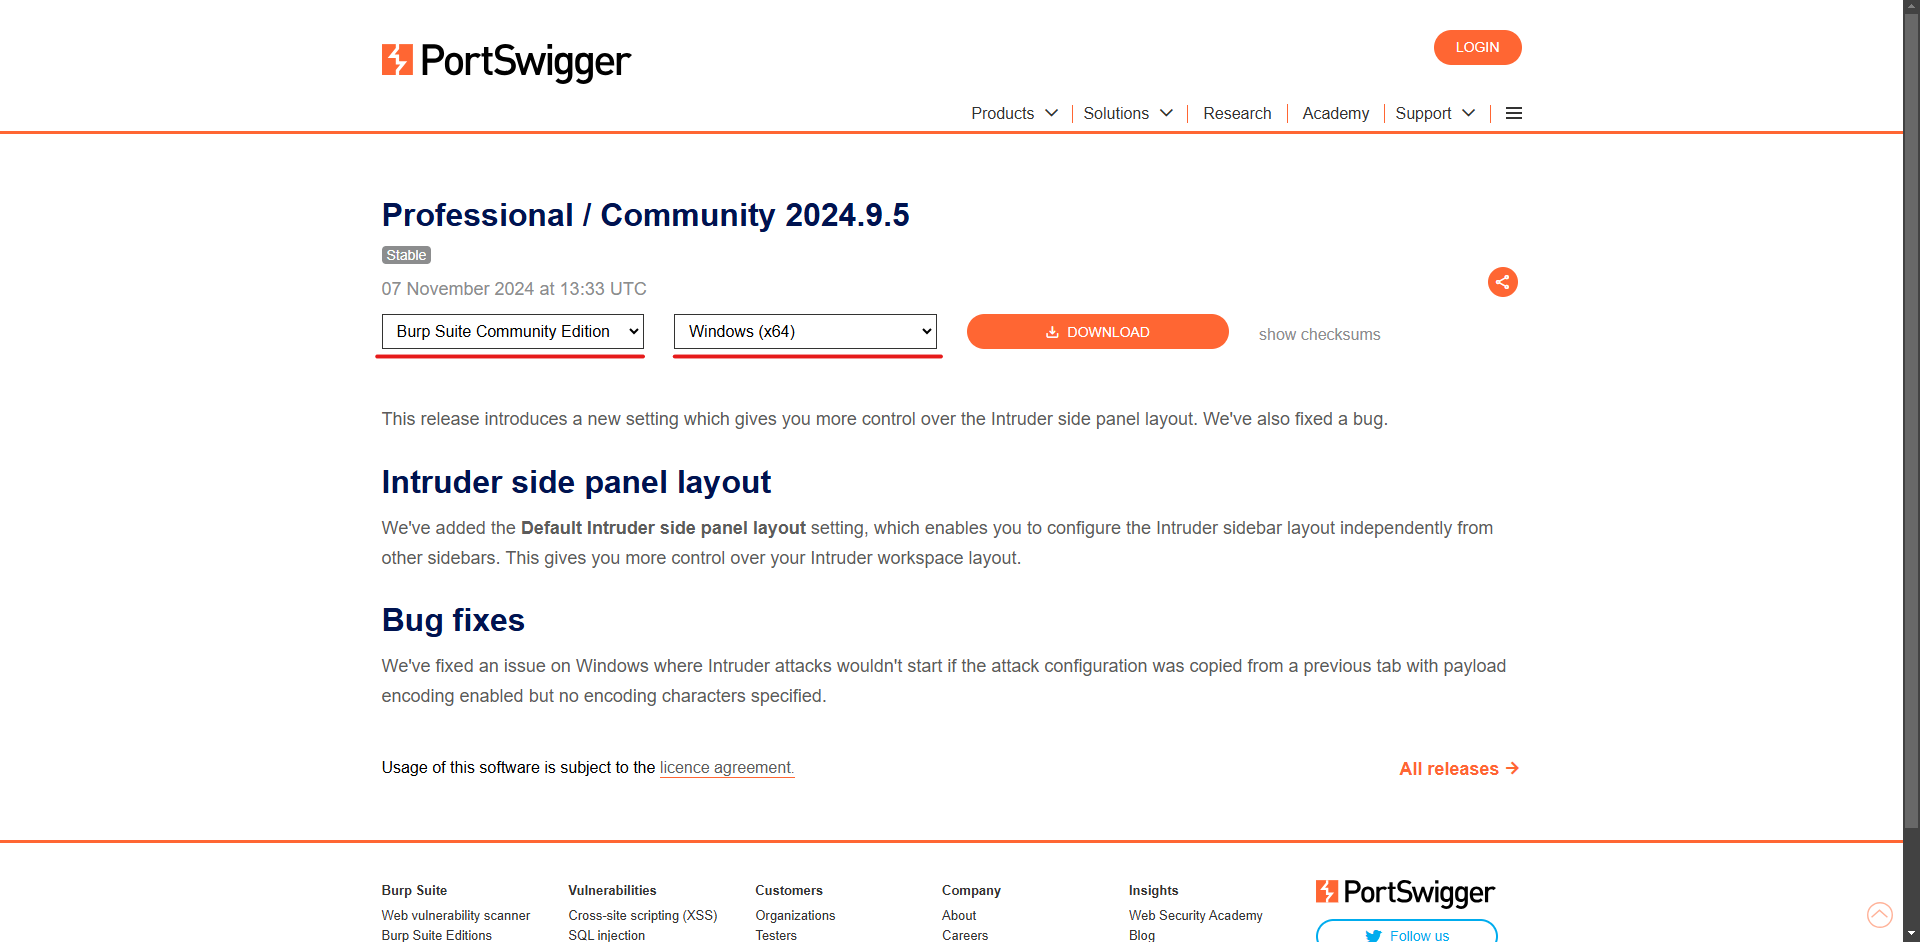Click the All releases arrow link
Screen dimensions: 1920x942
tap(1459, 768)
